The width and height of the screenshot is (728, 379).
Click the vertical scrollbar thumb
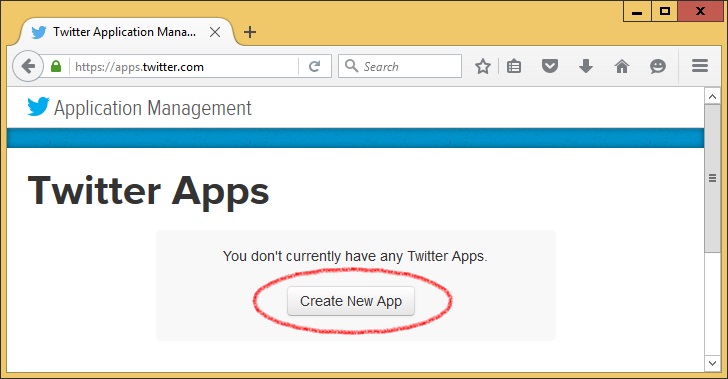[x=712, y=178]
